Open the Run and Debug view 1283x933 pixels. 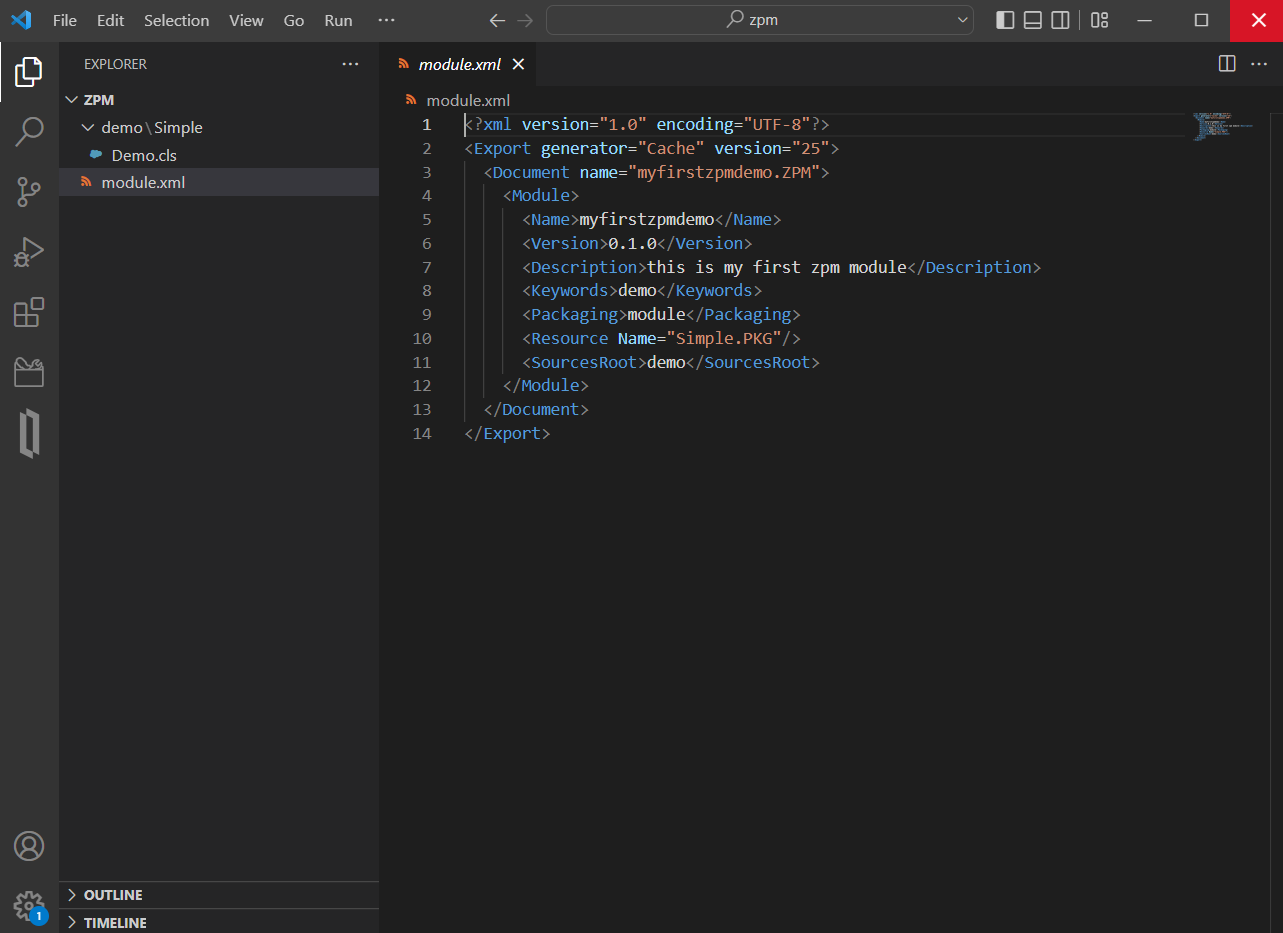coord(29,252)
